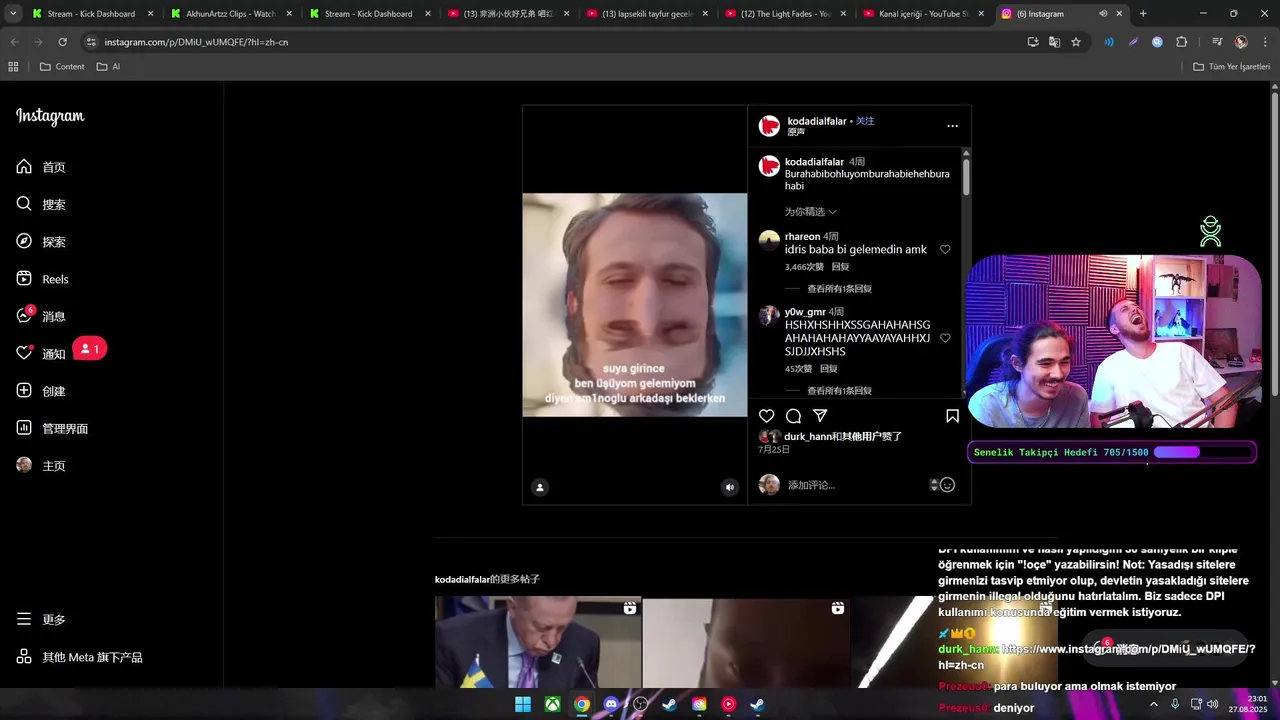Open the Extensions puzzle icon

pos(1182,42)
